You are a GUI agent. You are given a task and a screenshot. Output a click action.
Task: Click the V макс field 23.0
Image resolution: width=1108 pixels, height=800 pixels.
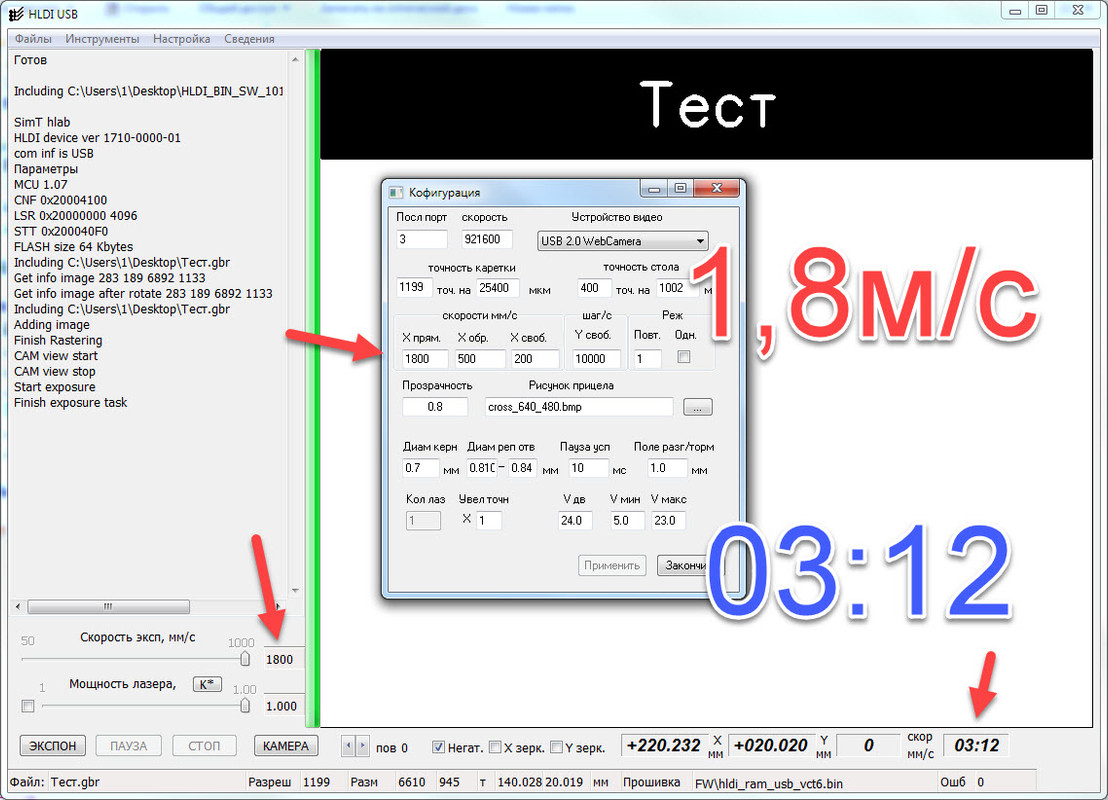pyautogui.click(x=668, y=521)
